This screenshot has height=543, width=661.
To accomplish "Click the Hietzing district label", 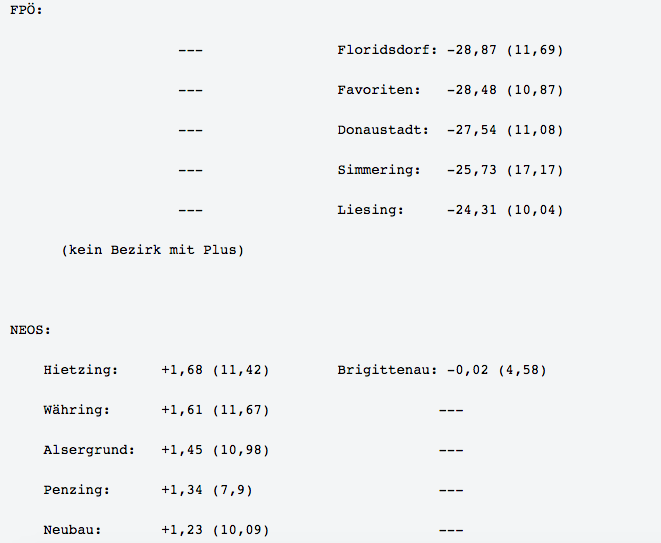I will point(81,370).
